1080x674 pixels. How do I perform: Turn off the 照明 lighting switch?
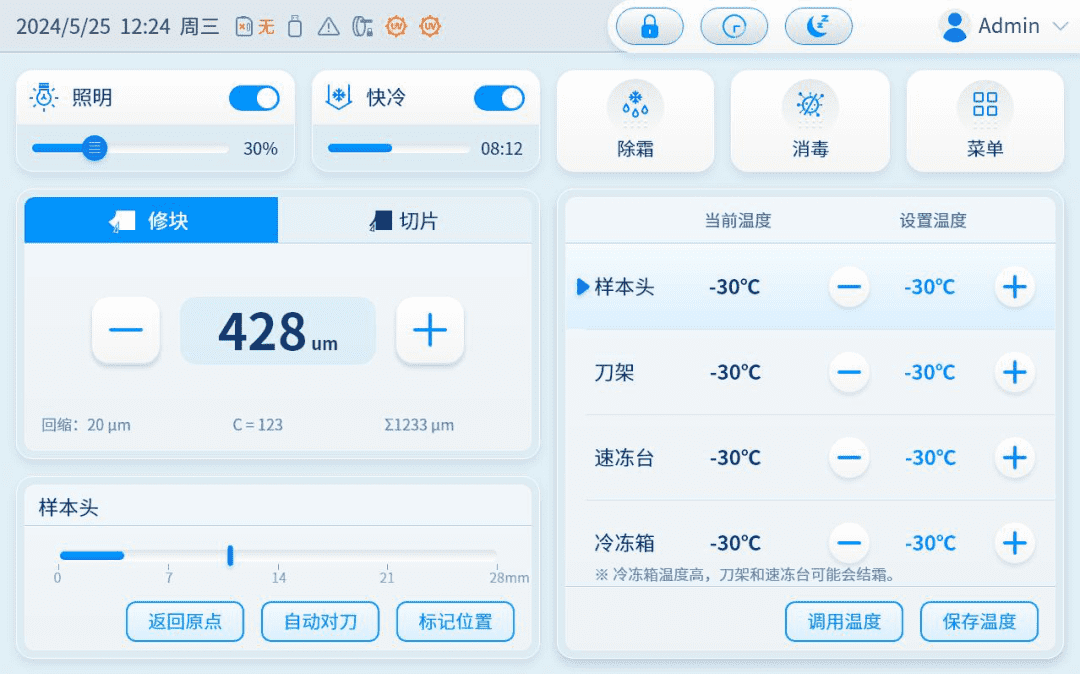tap(254, 98)
